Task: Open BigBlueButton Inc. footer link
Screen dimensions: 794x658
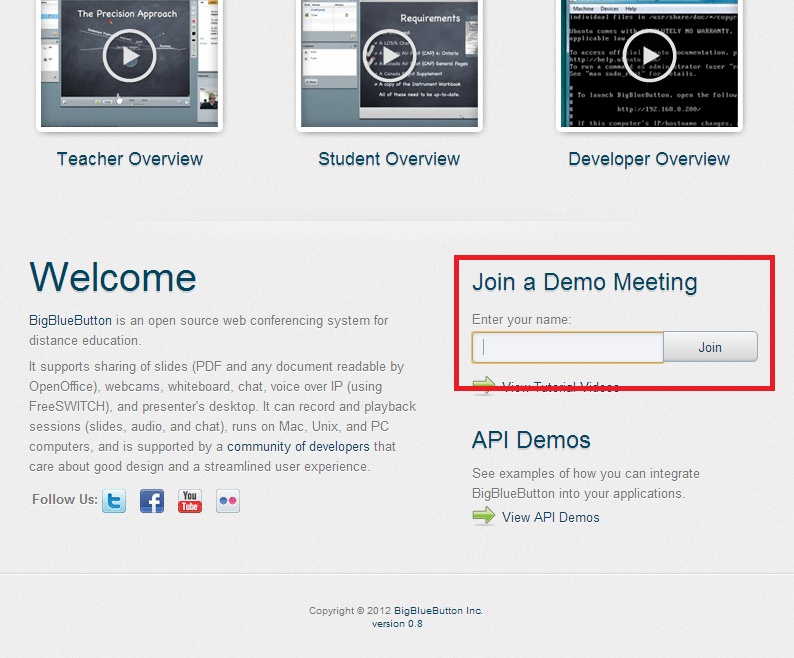Action: (x=438, y=610)
